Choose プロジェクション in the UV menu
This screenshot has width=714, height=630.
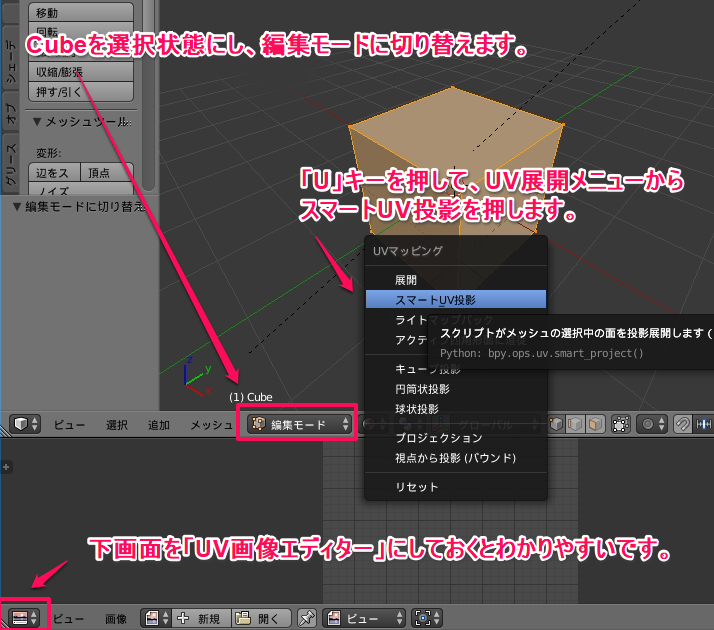pos(456,437)
